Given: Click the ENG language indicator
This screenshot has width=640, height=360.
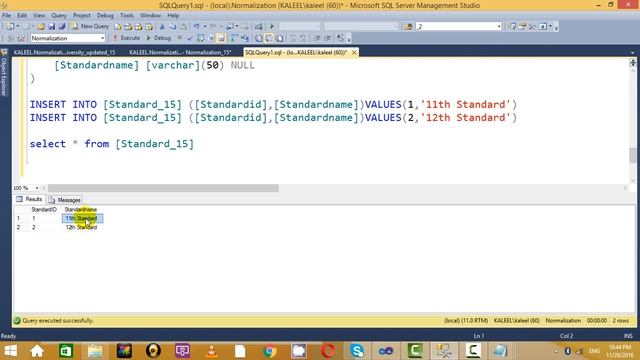Looking at the screenshot, I should [594, 351].
